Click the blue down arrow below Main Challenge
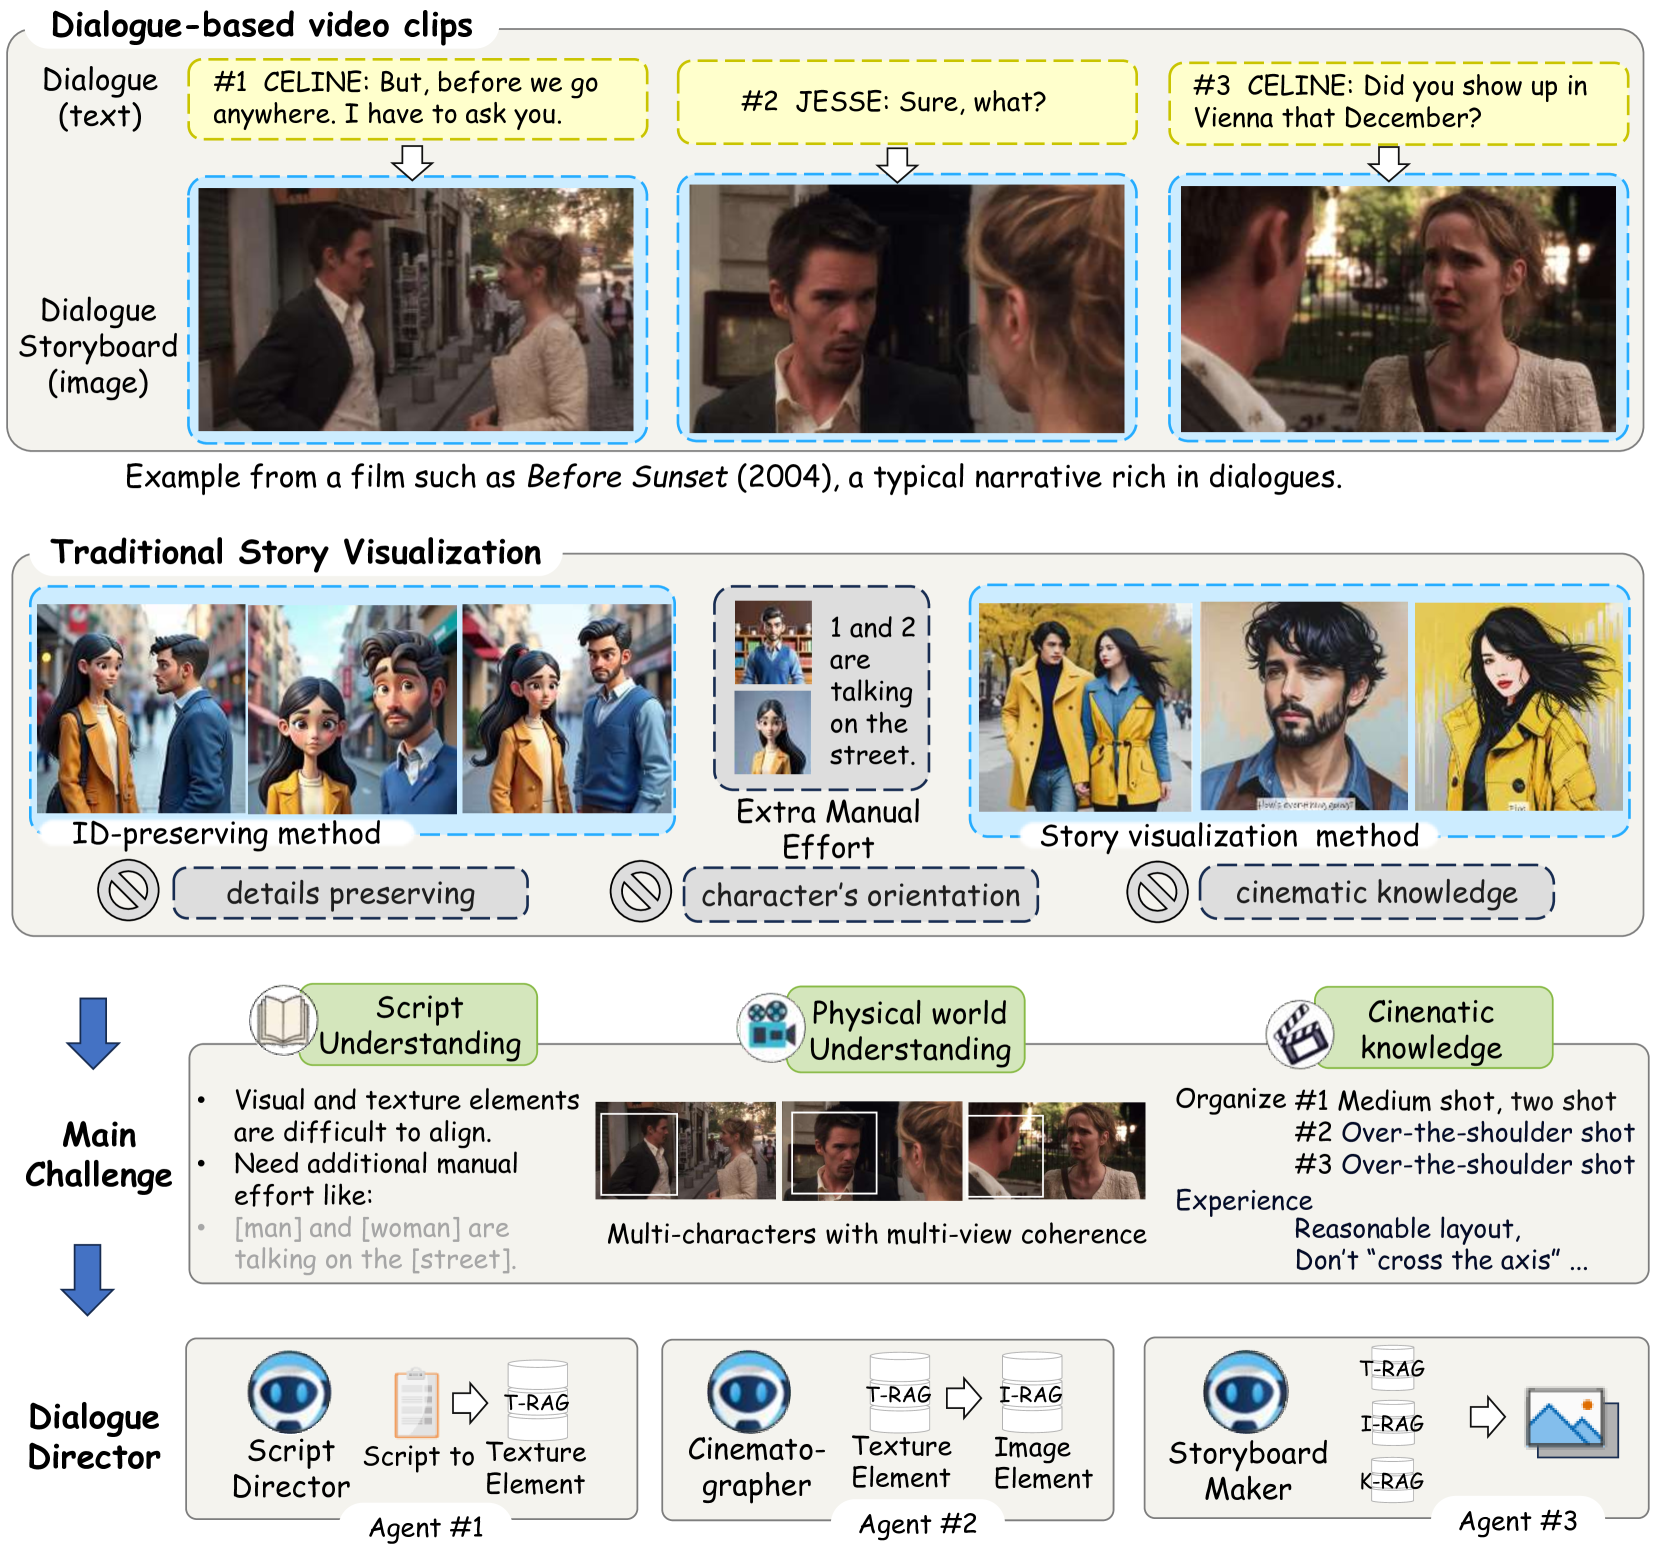Screen dimensions: 1660x1552 [88, 1280]
